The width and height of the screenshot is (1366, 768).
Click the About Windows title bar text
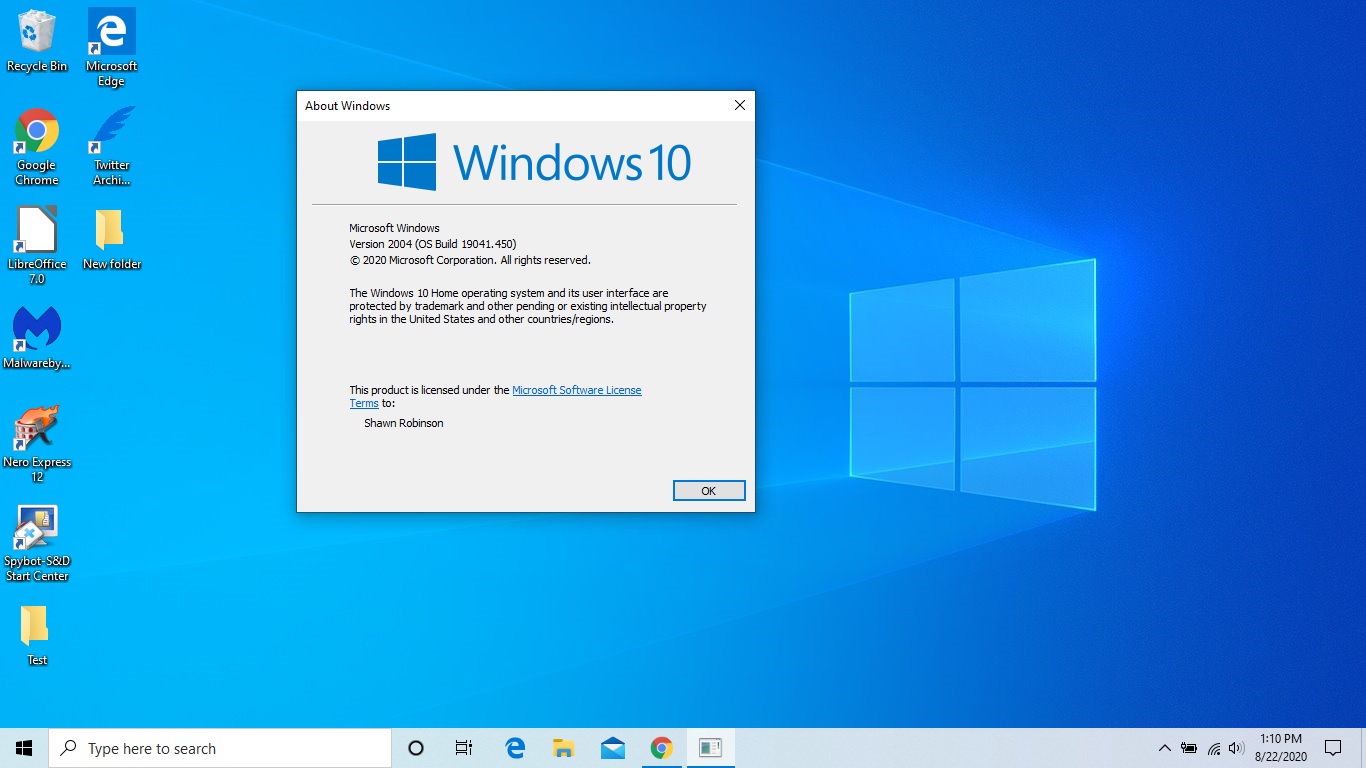click(x=348, y=105)
